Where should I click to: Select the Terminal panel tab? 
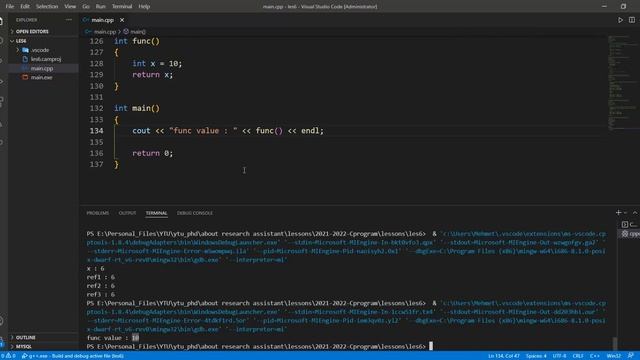[x=156, y=213]
